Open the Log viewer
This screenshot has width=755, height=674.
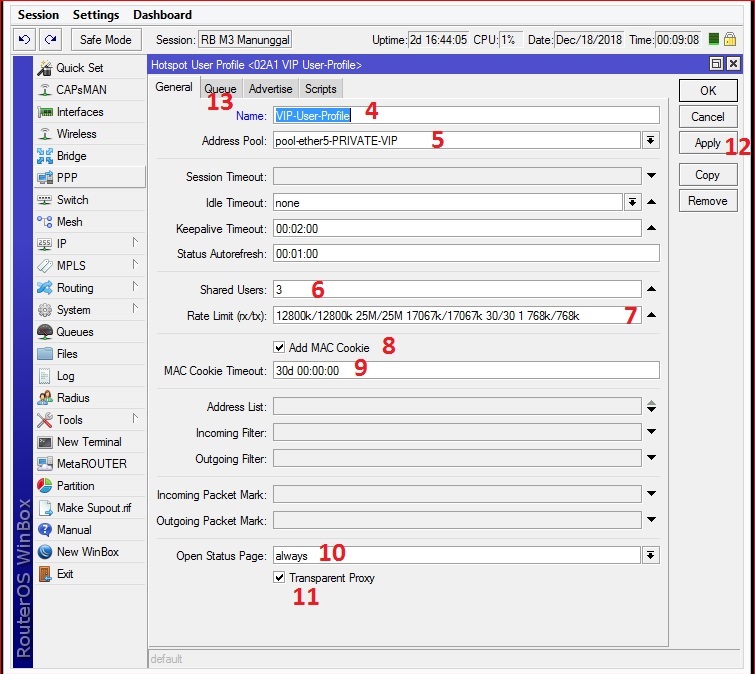90,376
